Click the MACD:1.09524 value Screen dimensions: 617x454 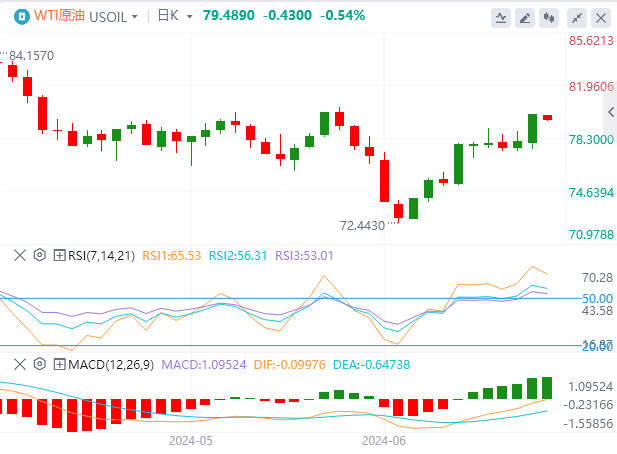tap(204, 365)
